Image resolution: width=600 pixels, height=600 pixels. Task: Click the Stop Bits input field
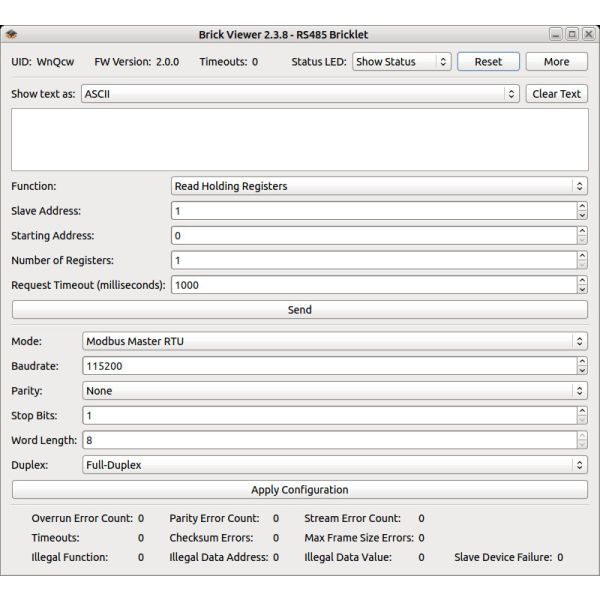(x=329, y=416)
